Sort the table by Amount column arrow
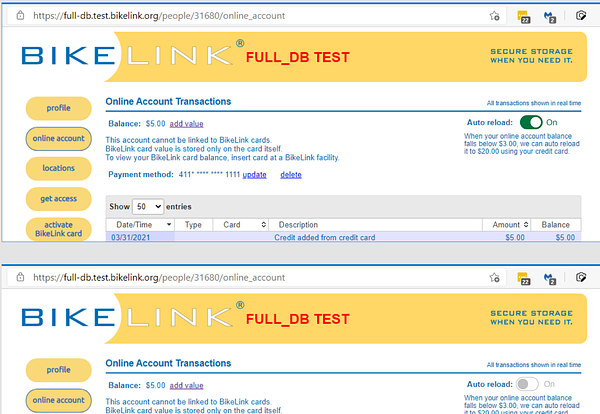Image resolution: width=600 pixels, height=414 pixels. click(x=526, y=225)
